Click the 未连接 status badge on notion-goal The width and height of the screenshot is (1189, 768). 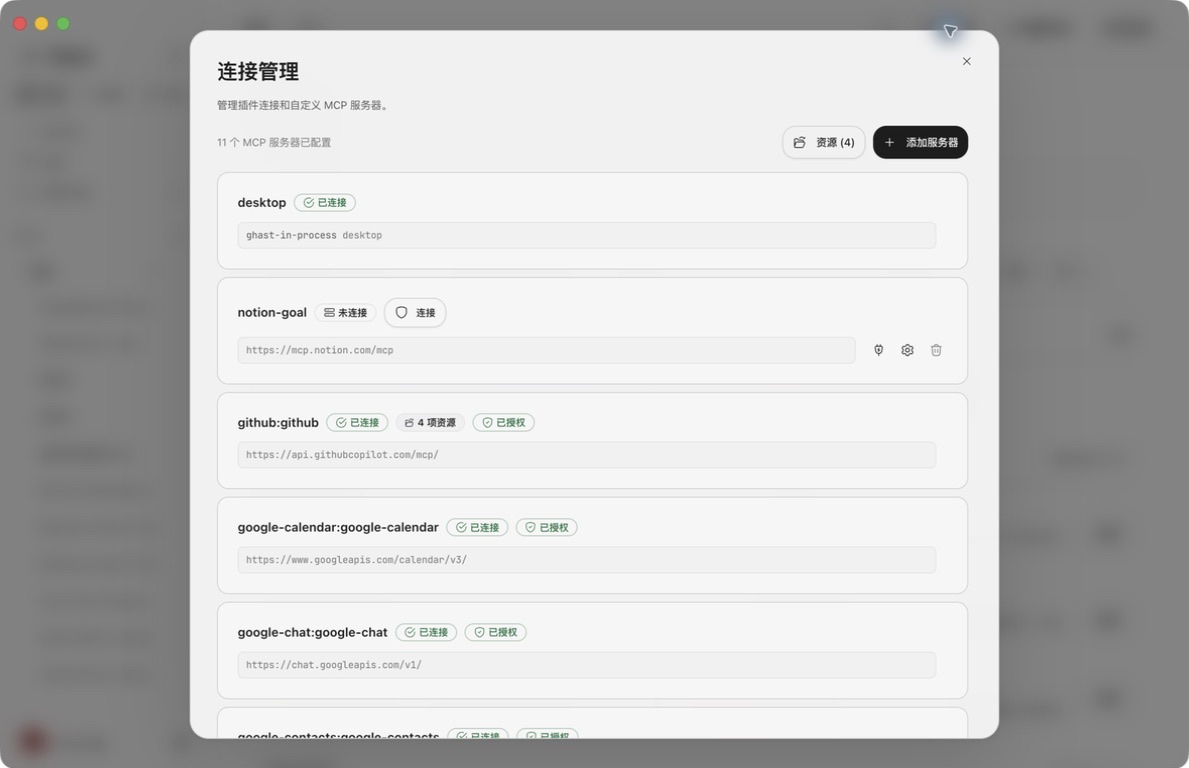[345, 312]
